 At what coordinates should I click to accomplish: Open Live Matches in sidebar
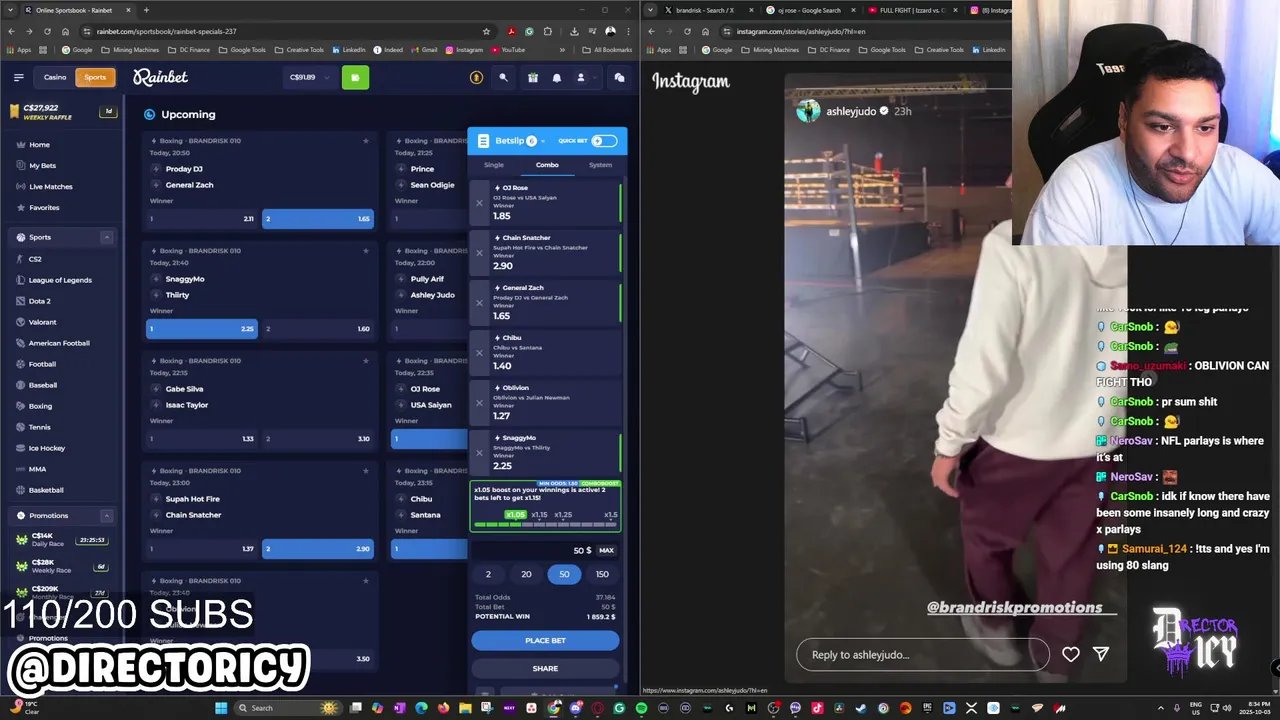tap(50, 187)
